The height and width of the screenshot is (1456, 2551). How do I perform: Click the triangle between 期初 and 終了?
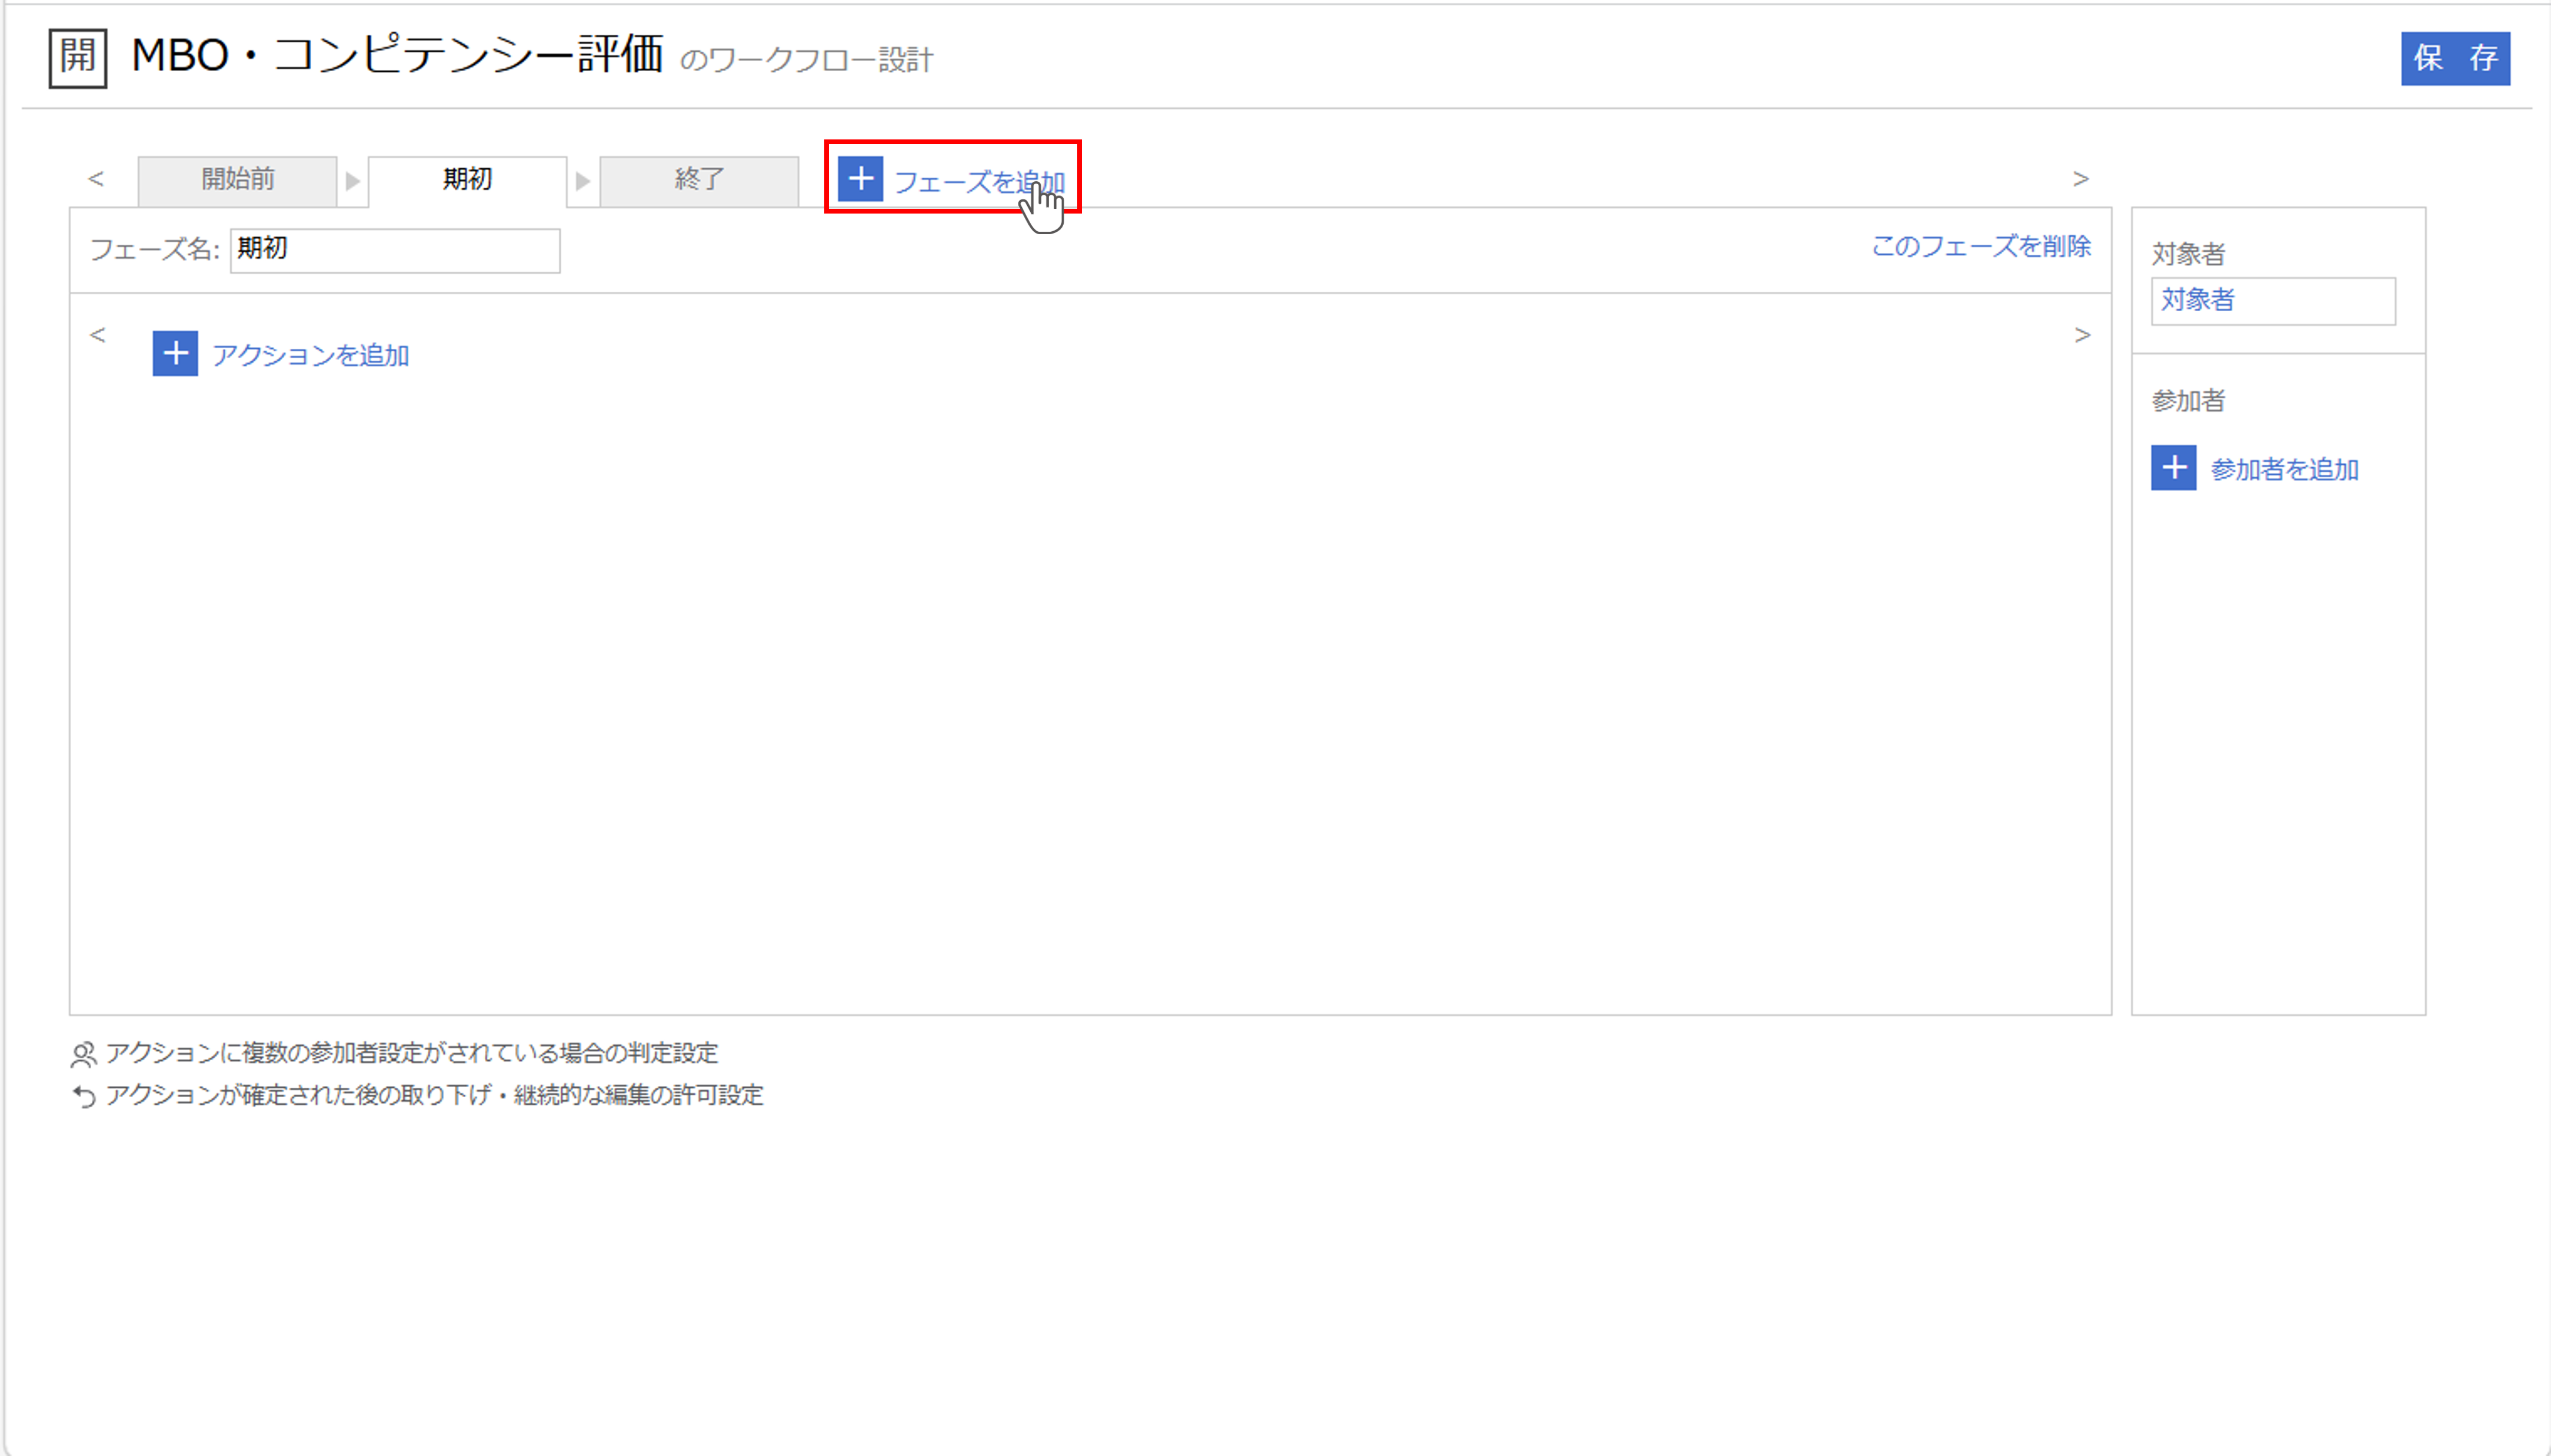click(x=583, y=182)
